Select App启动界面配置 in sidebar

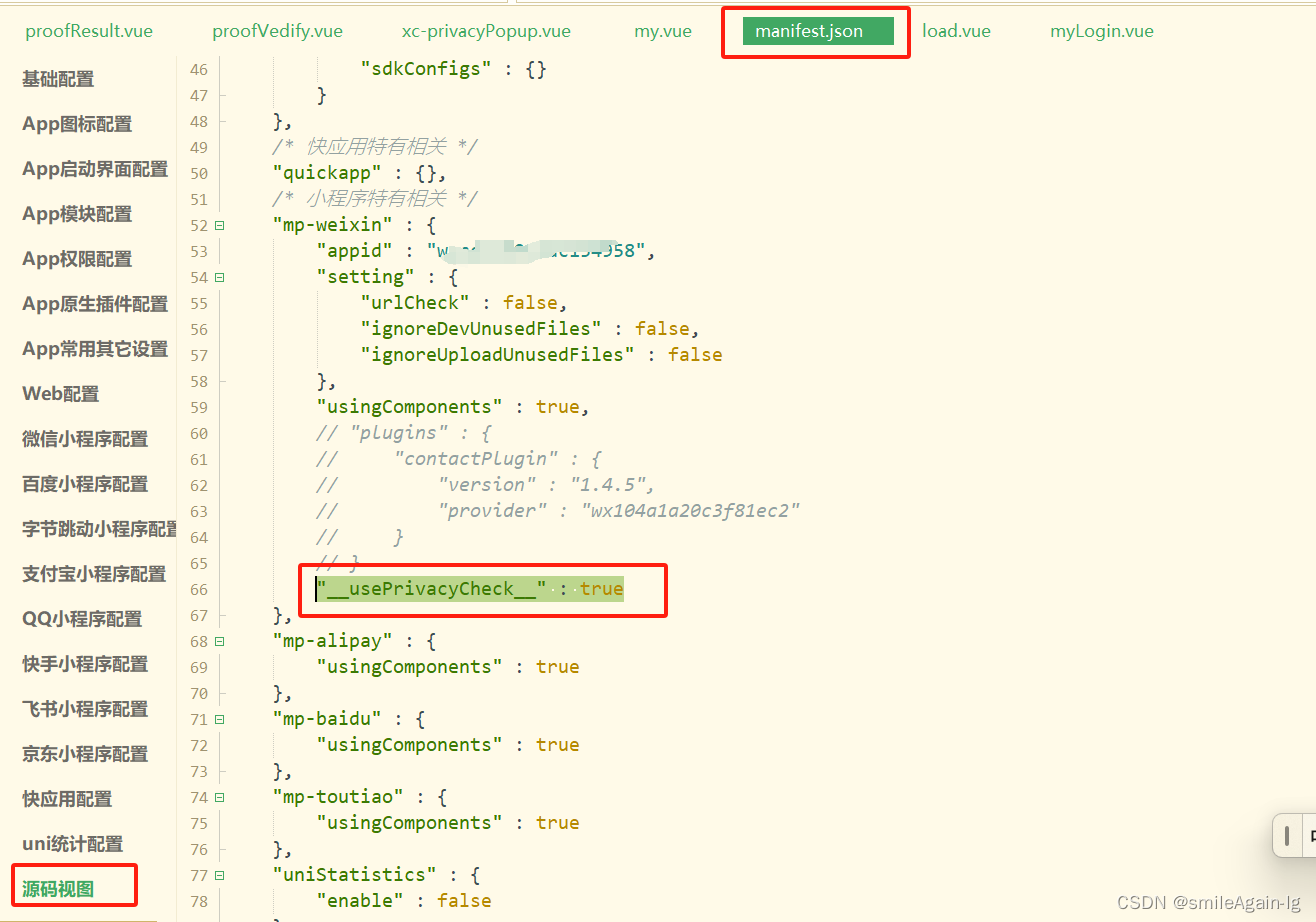point(95,169)
